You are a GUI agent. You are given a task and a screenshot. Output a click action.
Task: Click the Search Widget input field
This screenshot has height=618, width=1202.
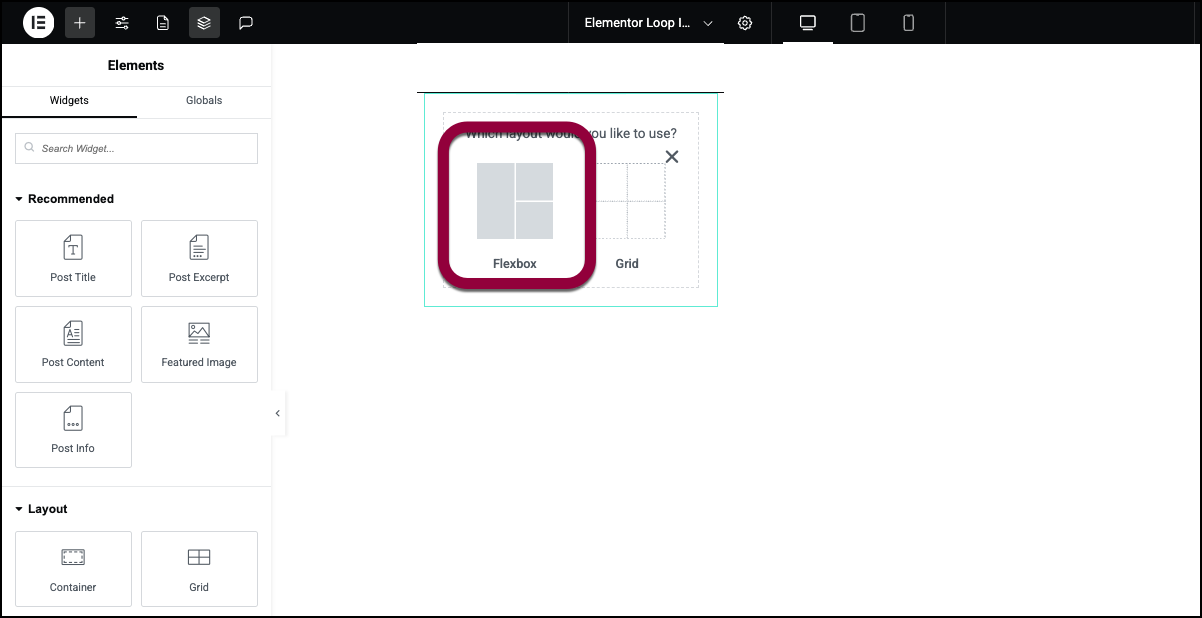pos(137,149)
